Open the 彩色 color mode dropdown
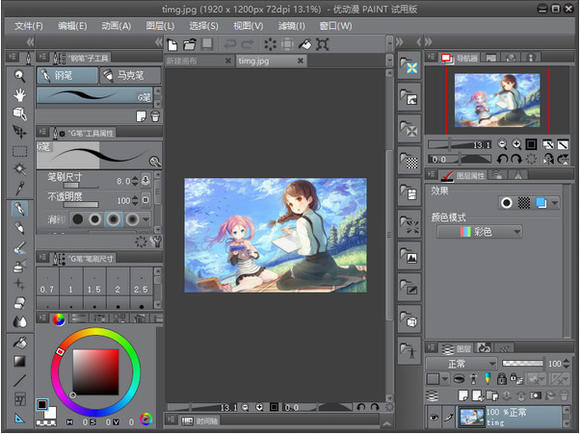Viewport: 580px width, 434px height. [479, 232]
